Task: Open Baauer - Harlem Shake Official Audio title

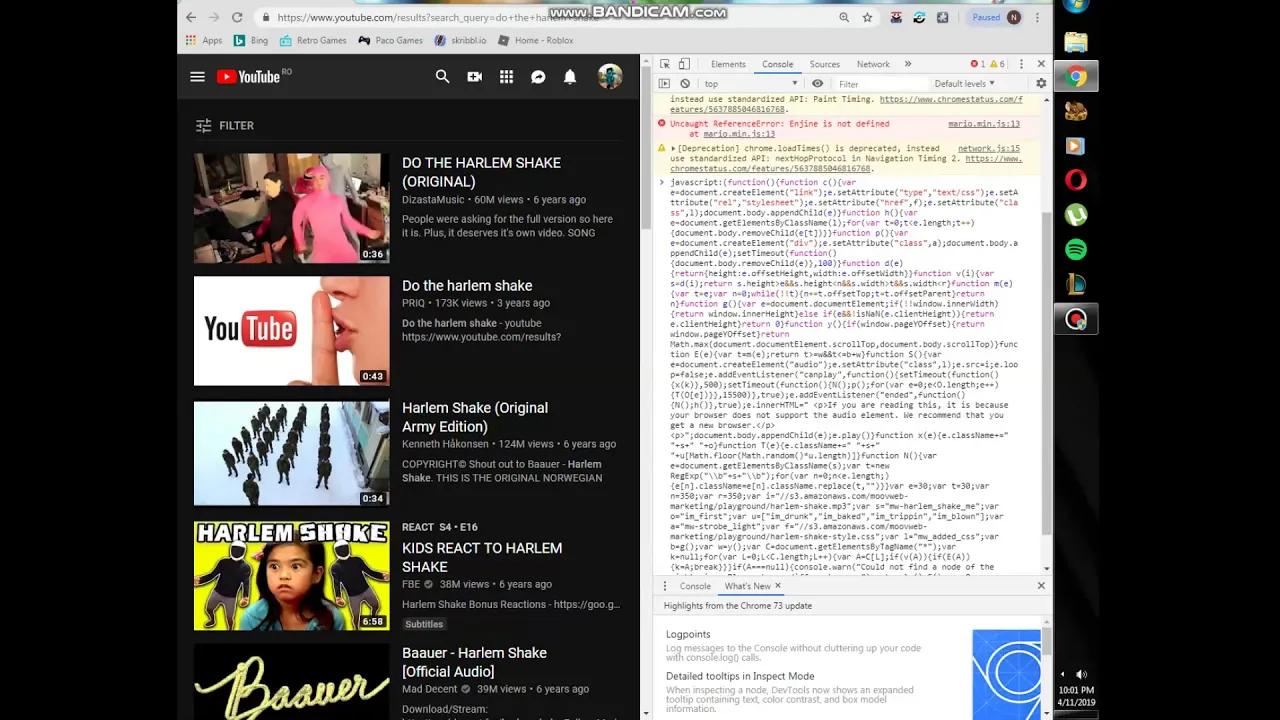Action: (x=474, y=662)
